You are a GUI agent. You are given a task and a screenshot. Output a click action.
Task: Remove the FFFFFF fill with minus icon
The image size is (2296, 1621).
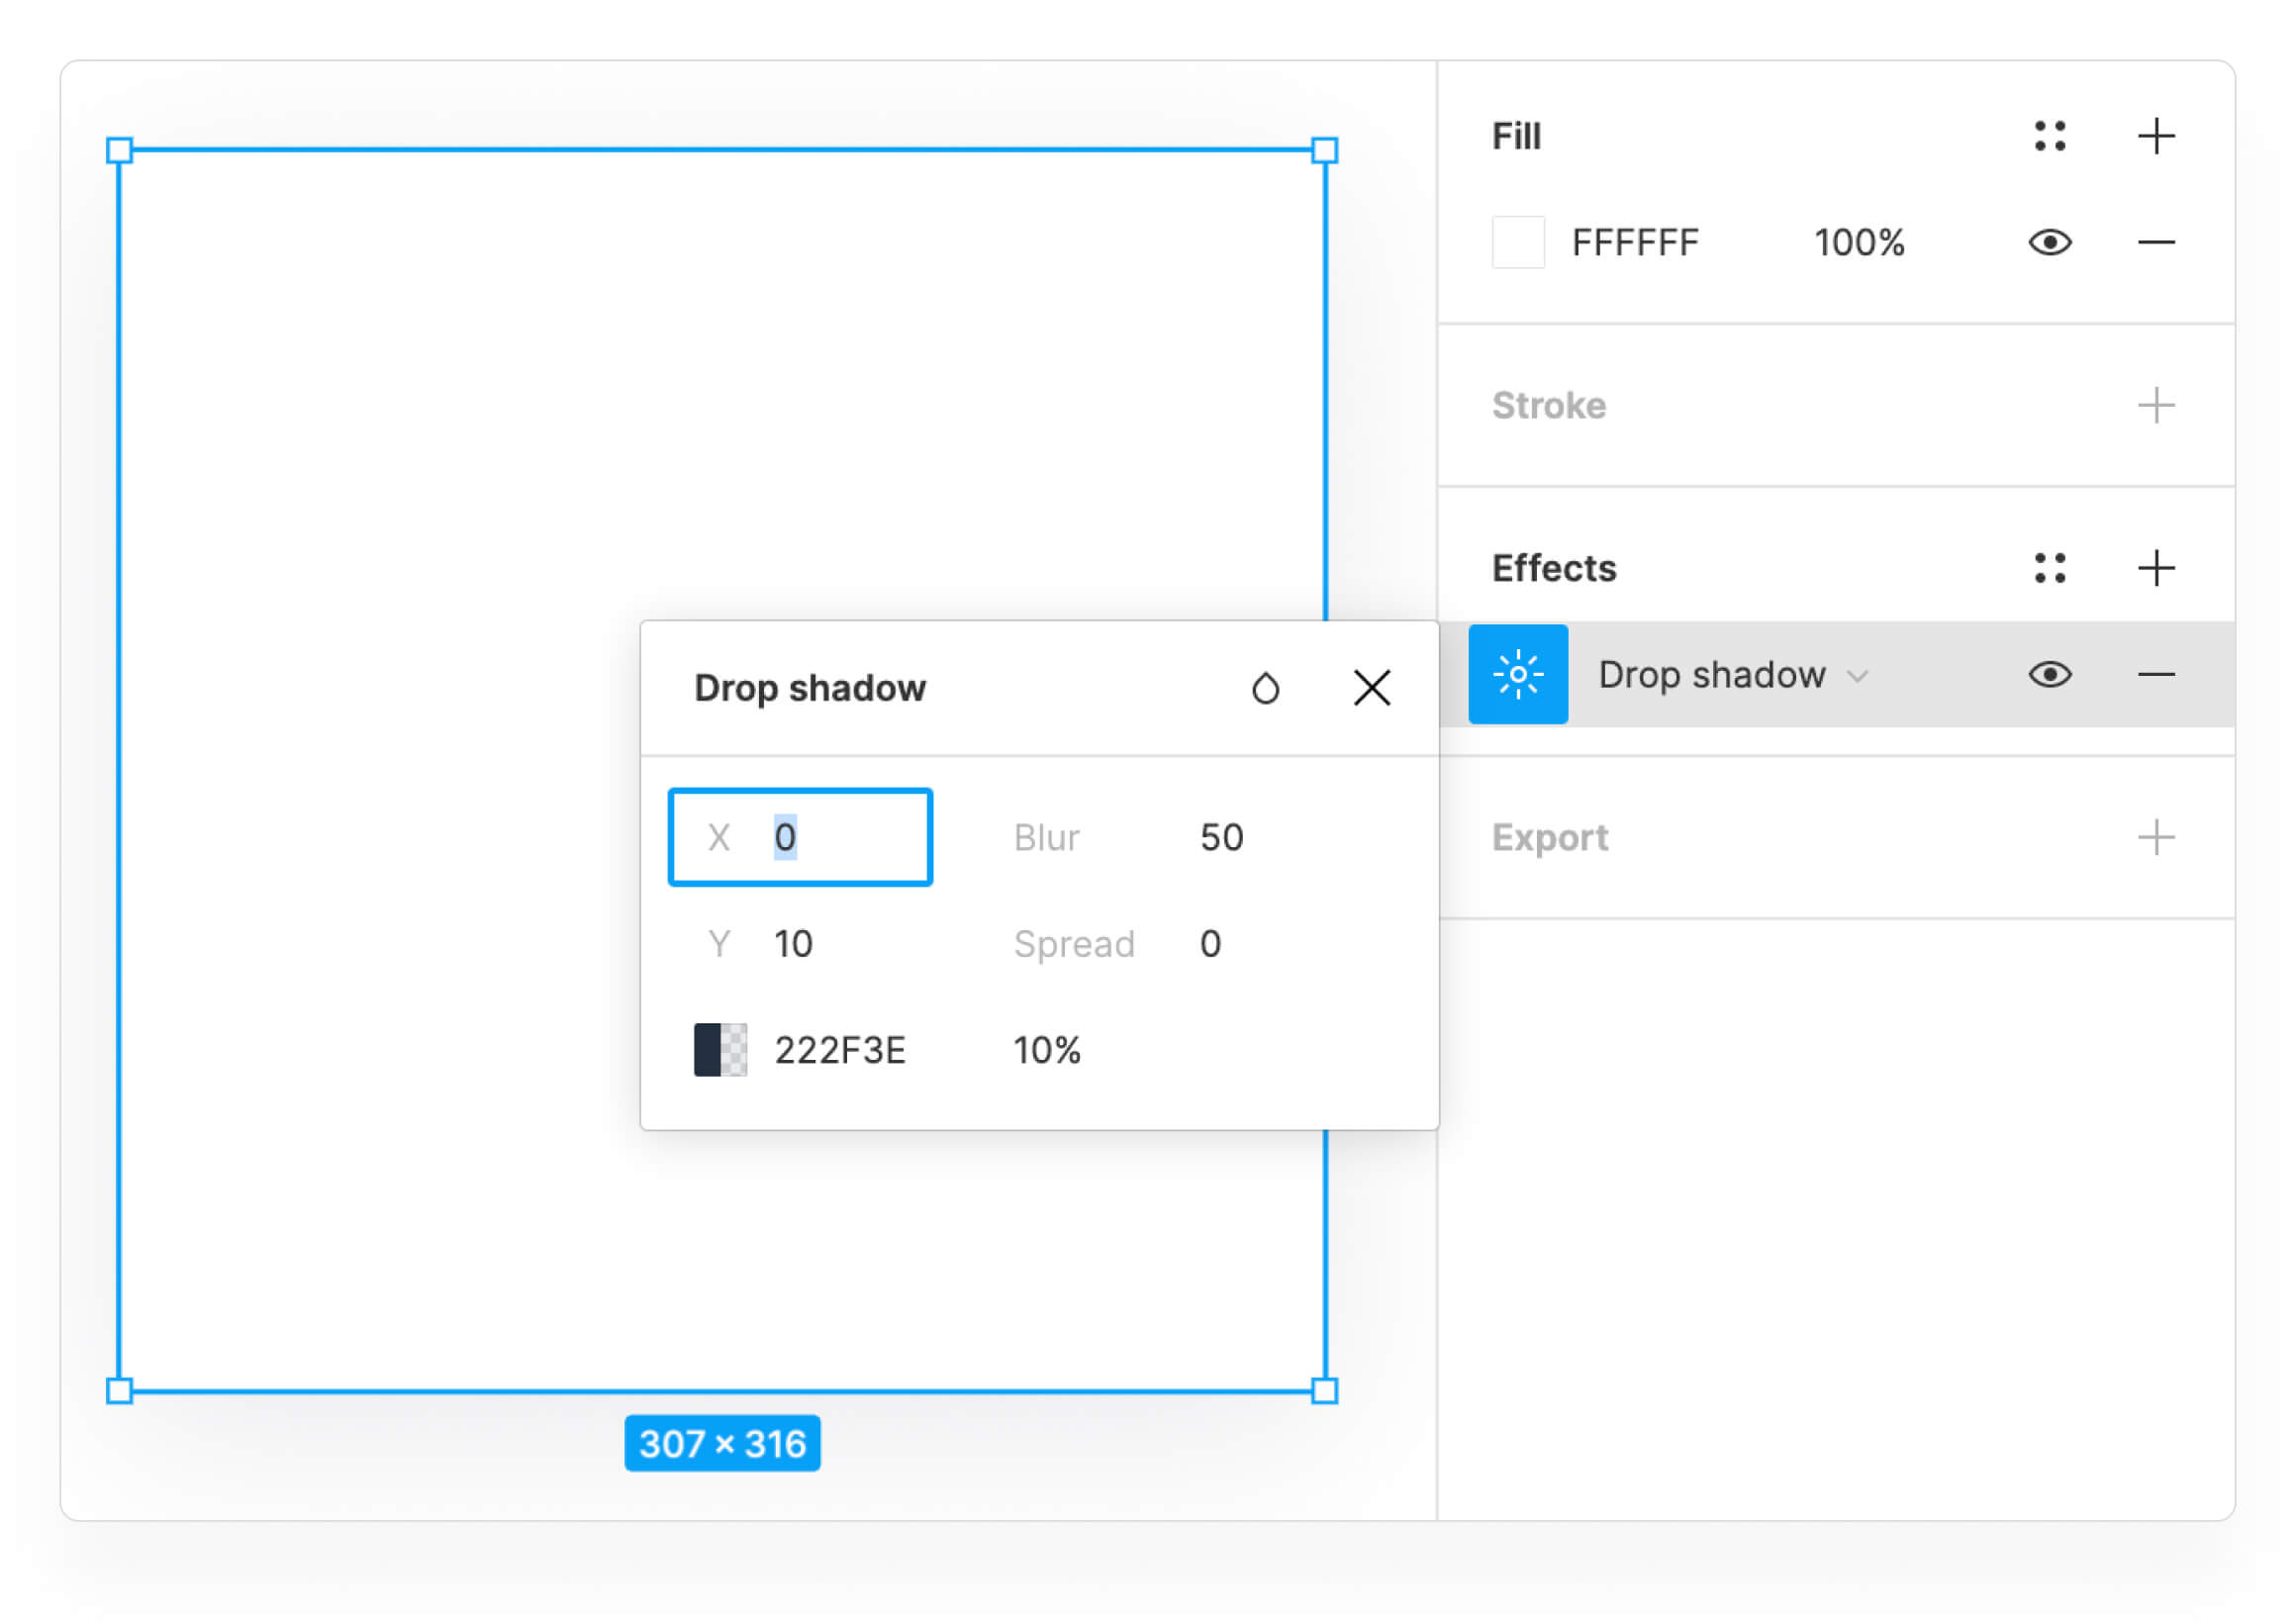point(2155,242)
